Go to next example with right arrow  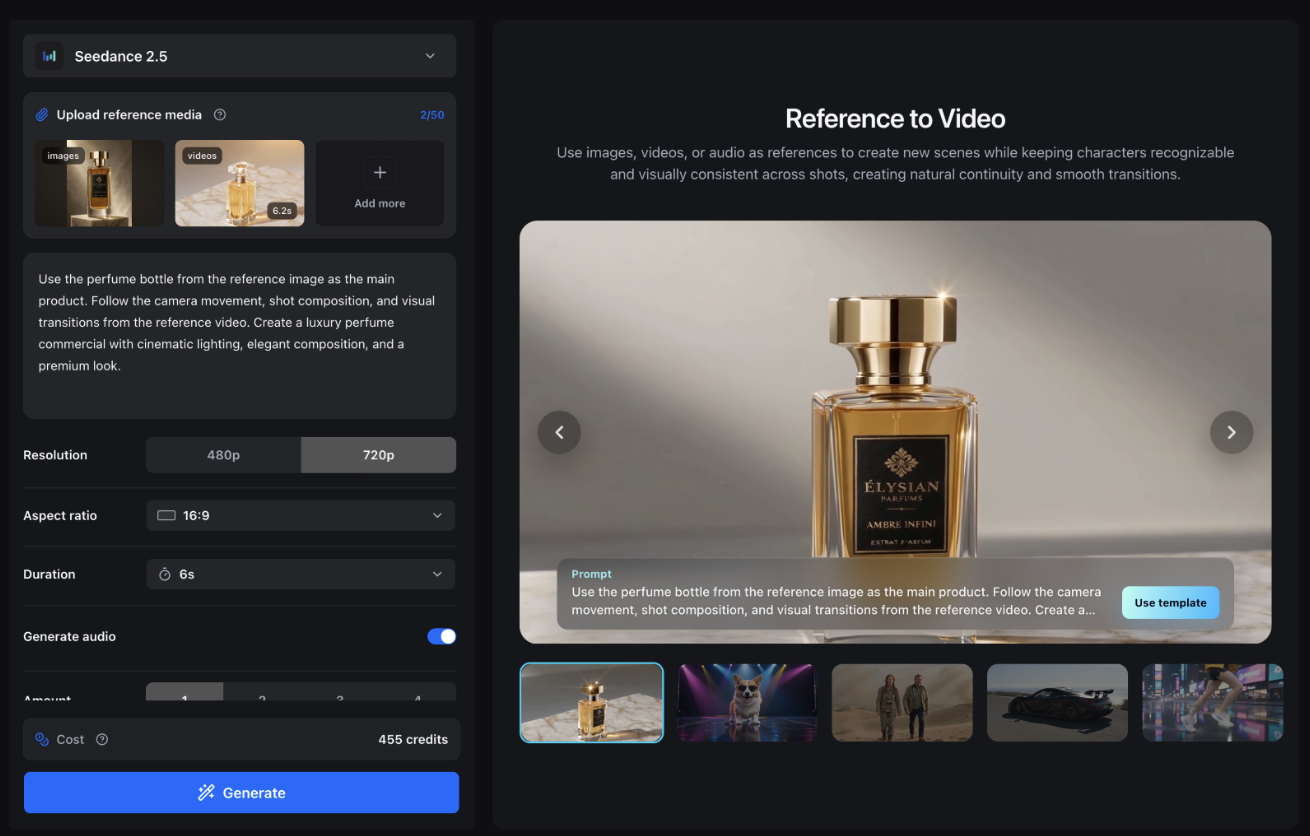[1232, 432]
